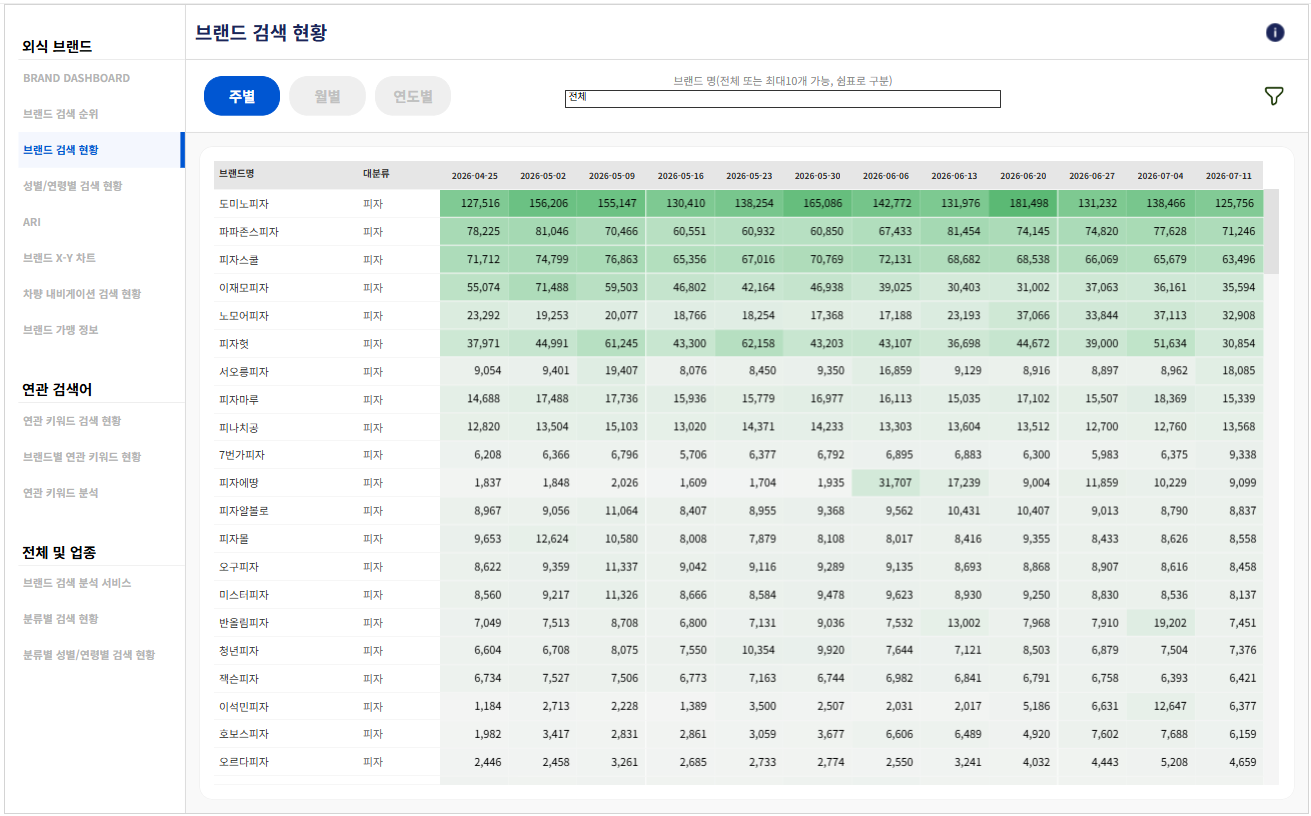The width and height of the screenshot is (1311, 816).
Task: Select the 도미노피자 brand row
Action: [x=739, y=204]
